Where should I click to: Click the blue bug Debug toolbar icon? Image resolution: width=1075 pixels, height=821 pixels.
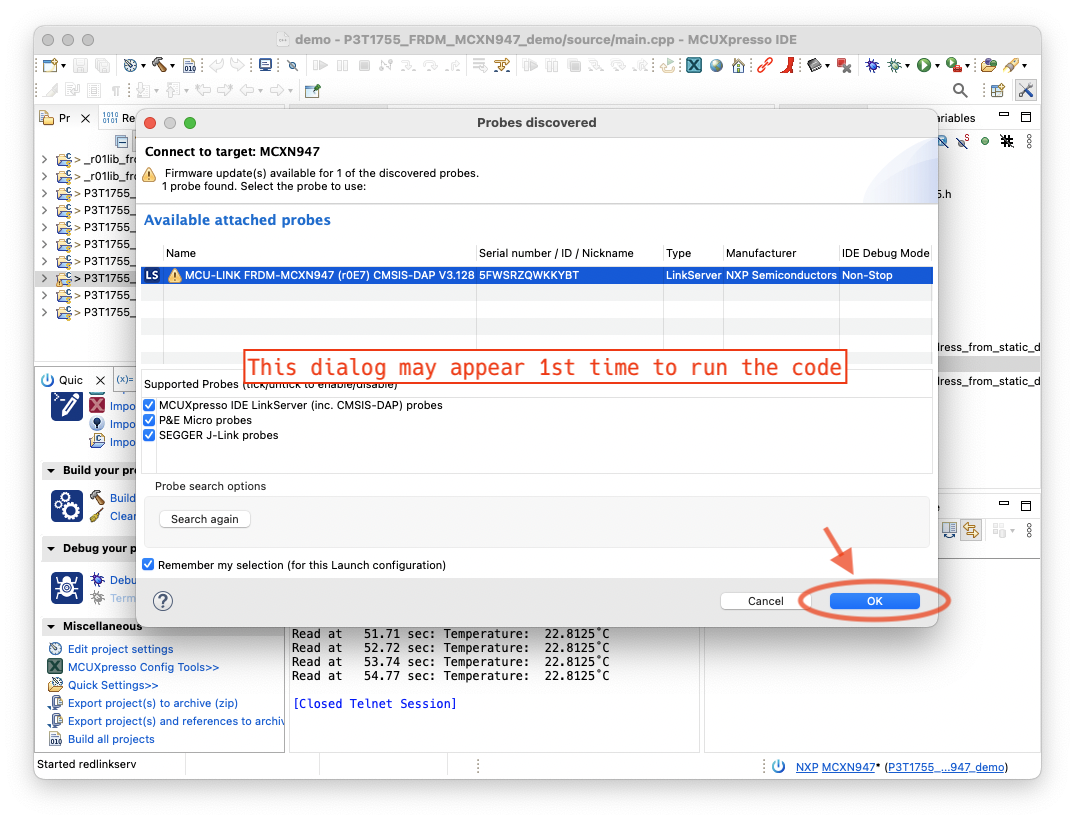pyautogui.click(x=872, y=65)
